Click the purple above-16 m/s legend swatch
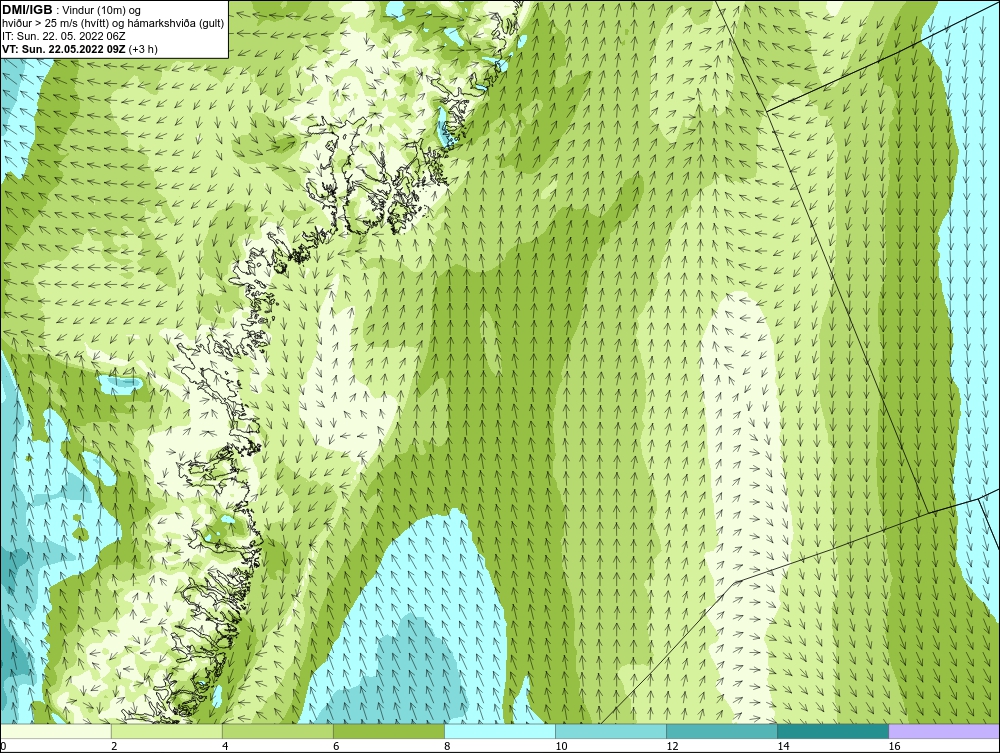This screenshot has width=1000, height=753. pyautogui.click(x=944, y=731)
